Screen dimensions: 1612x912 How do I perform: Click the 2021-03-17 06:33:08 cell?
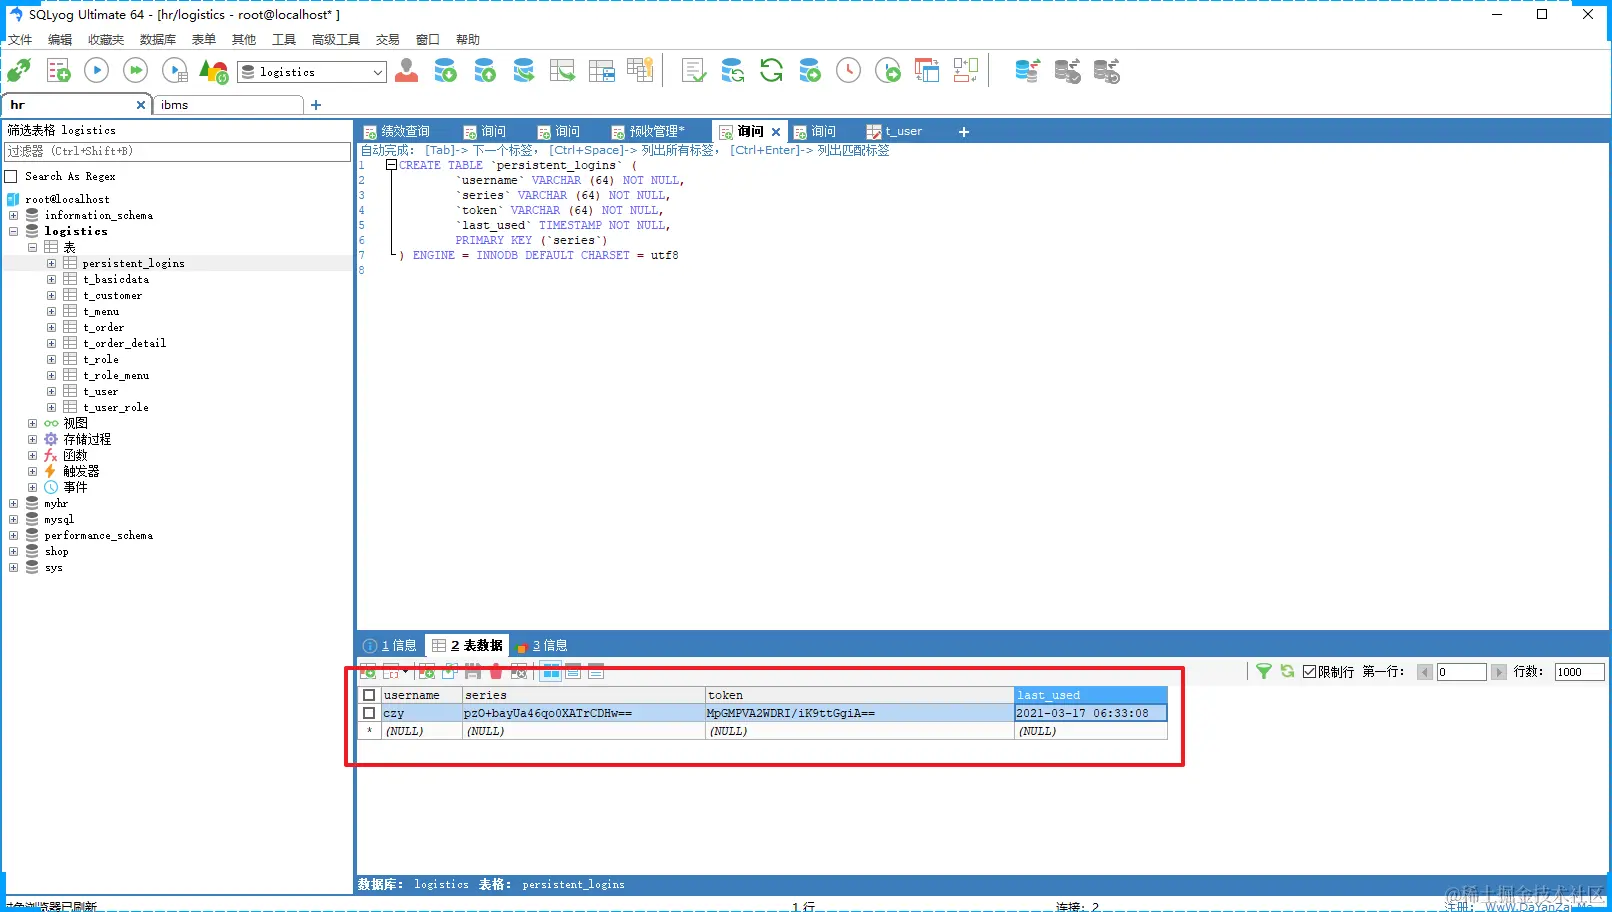(x=1090, y=713)
